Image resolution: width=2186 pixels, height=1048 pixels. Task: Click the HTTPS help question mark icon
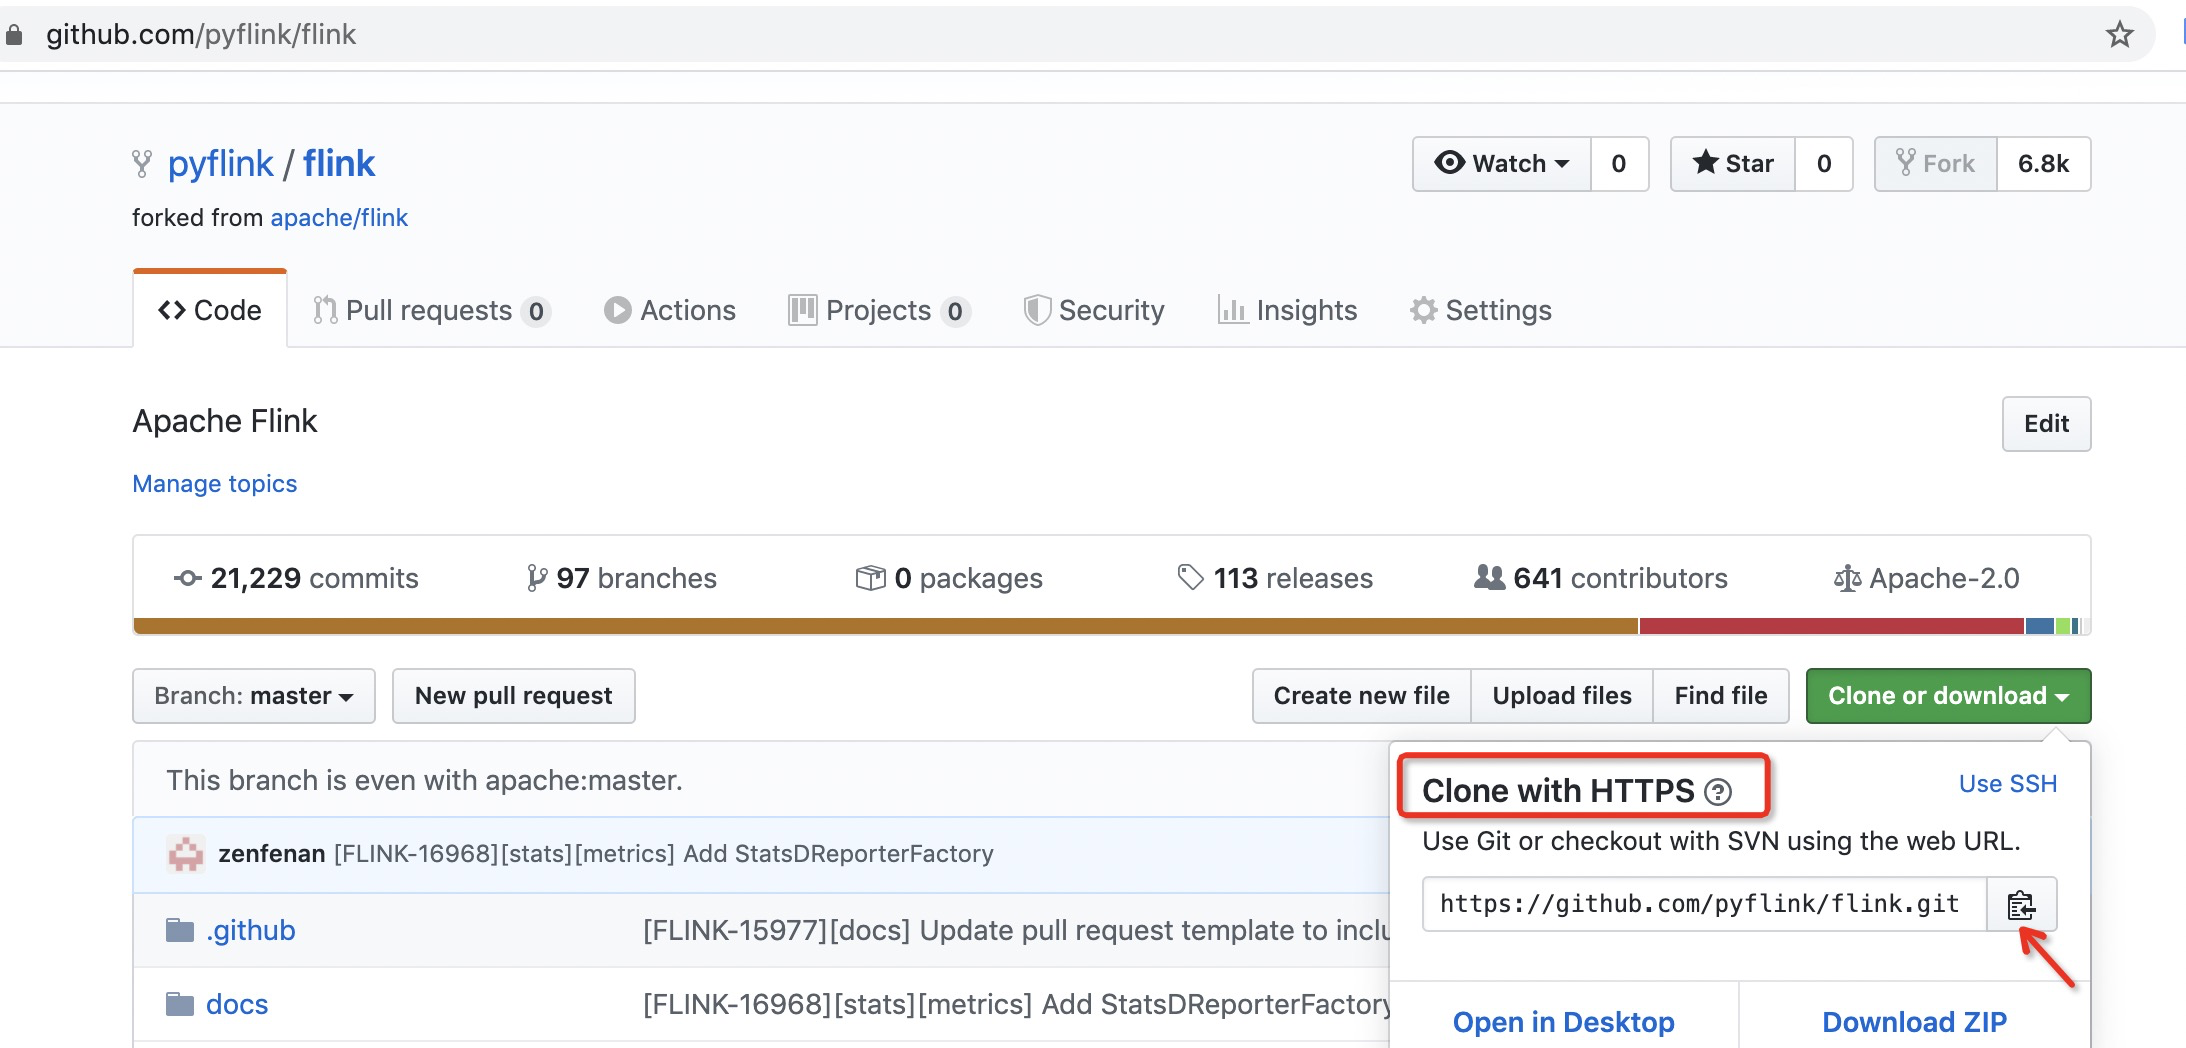[1718, 792]
